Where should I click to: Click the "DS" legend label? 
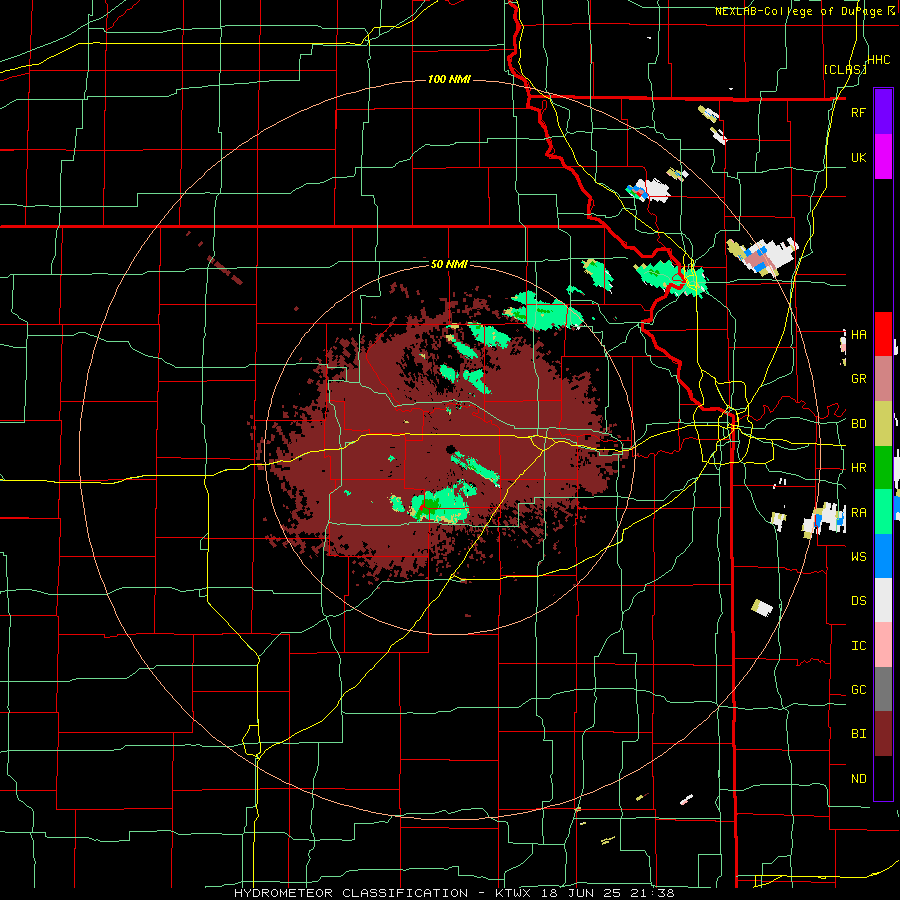[858, 601]
